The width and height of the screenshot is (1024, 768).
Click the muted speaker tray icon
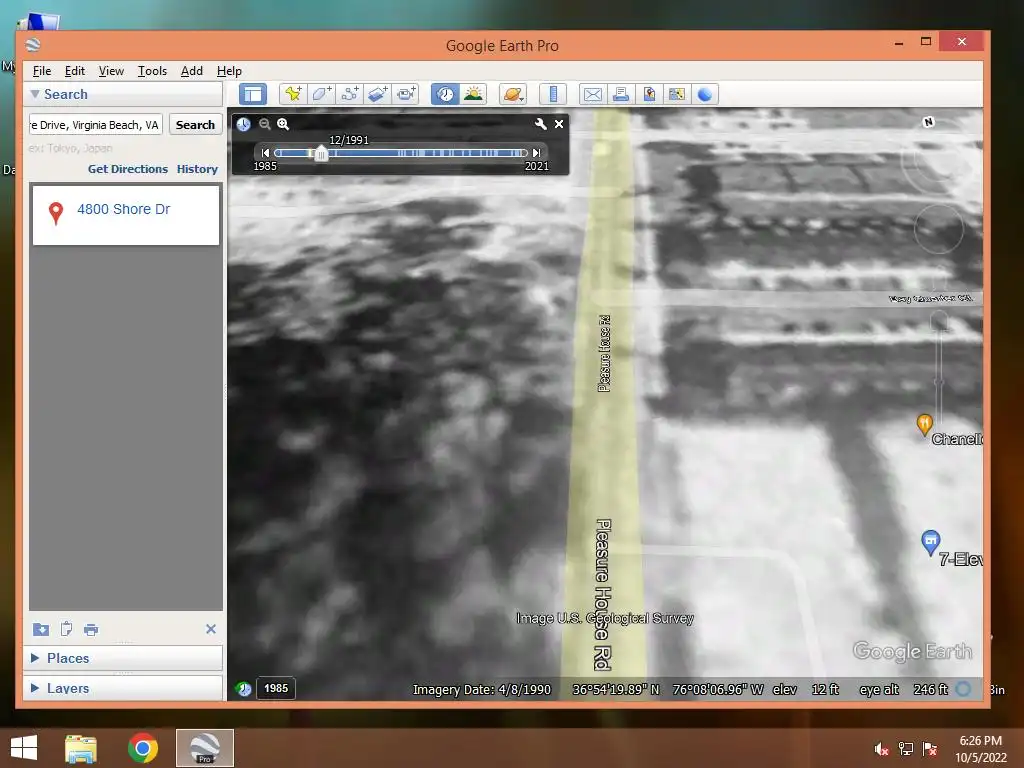point(882,749)
